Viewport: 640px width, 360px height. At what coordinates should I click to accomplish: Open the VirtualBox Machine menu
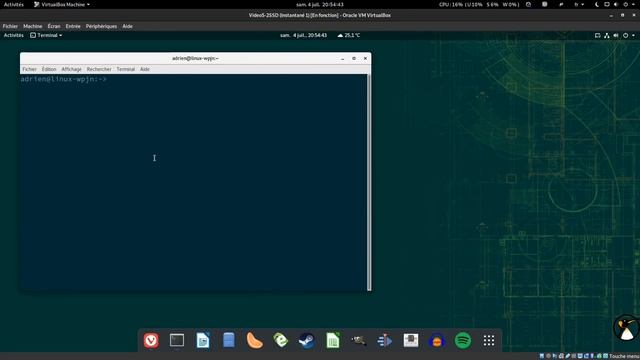(33, 26)
